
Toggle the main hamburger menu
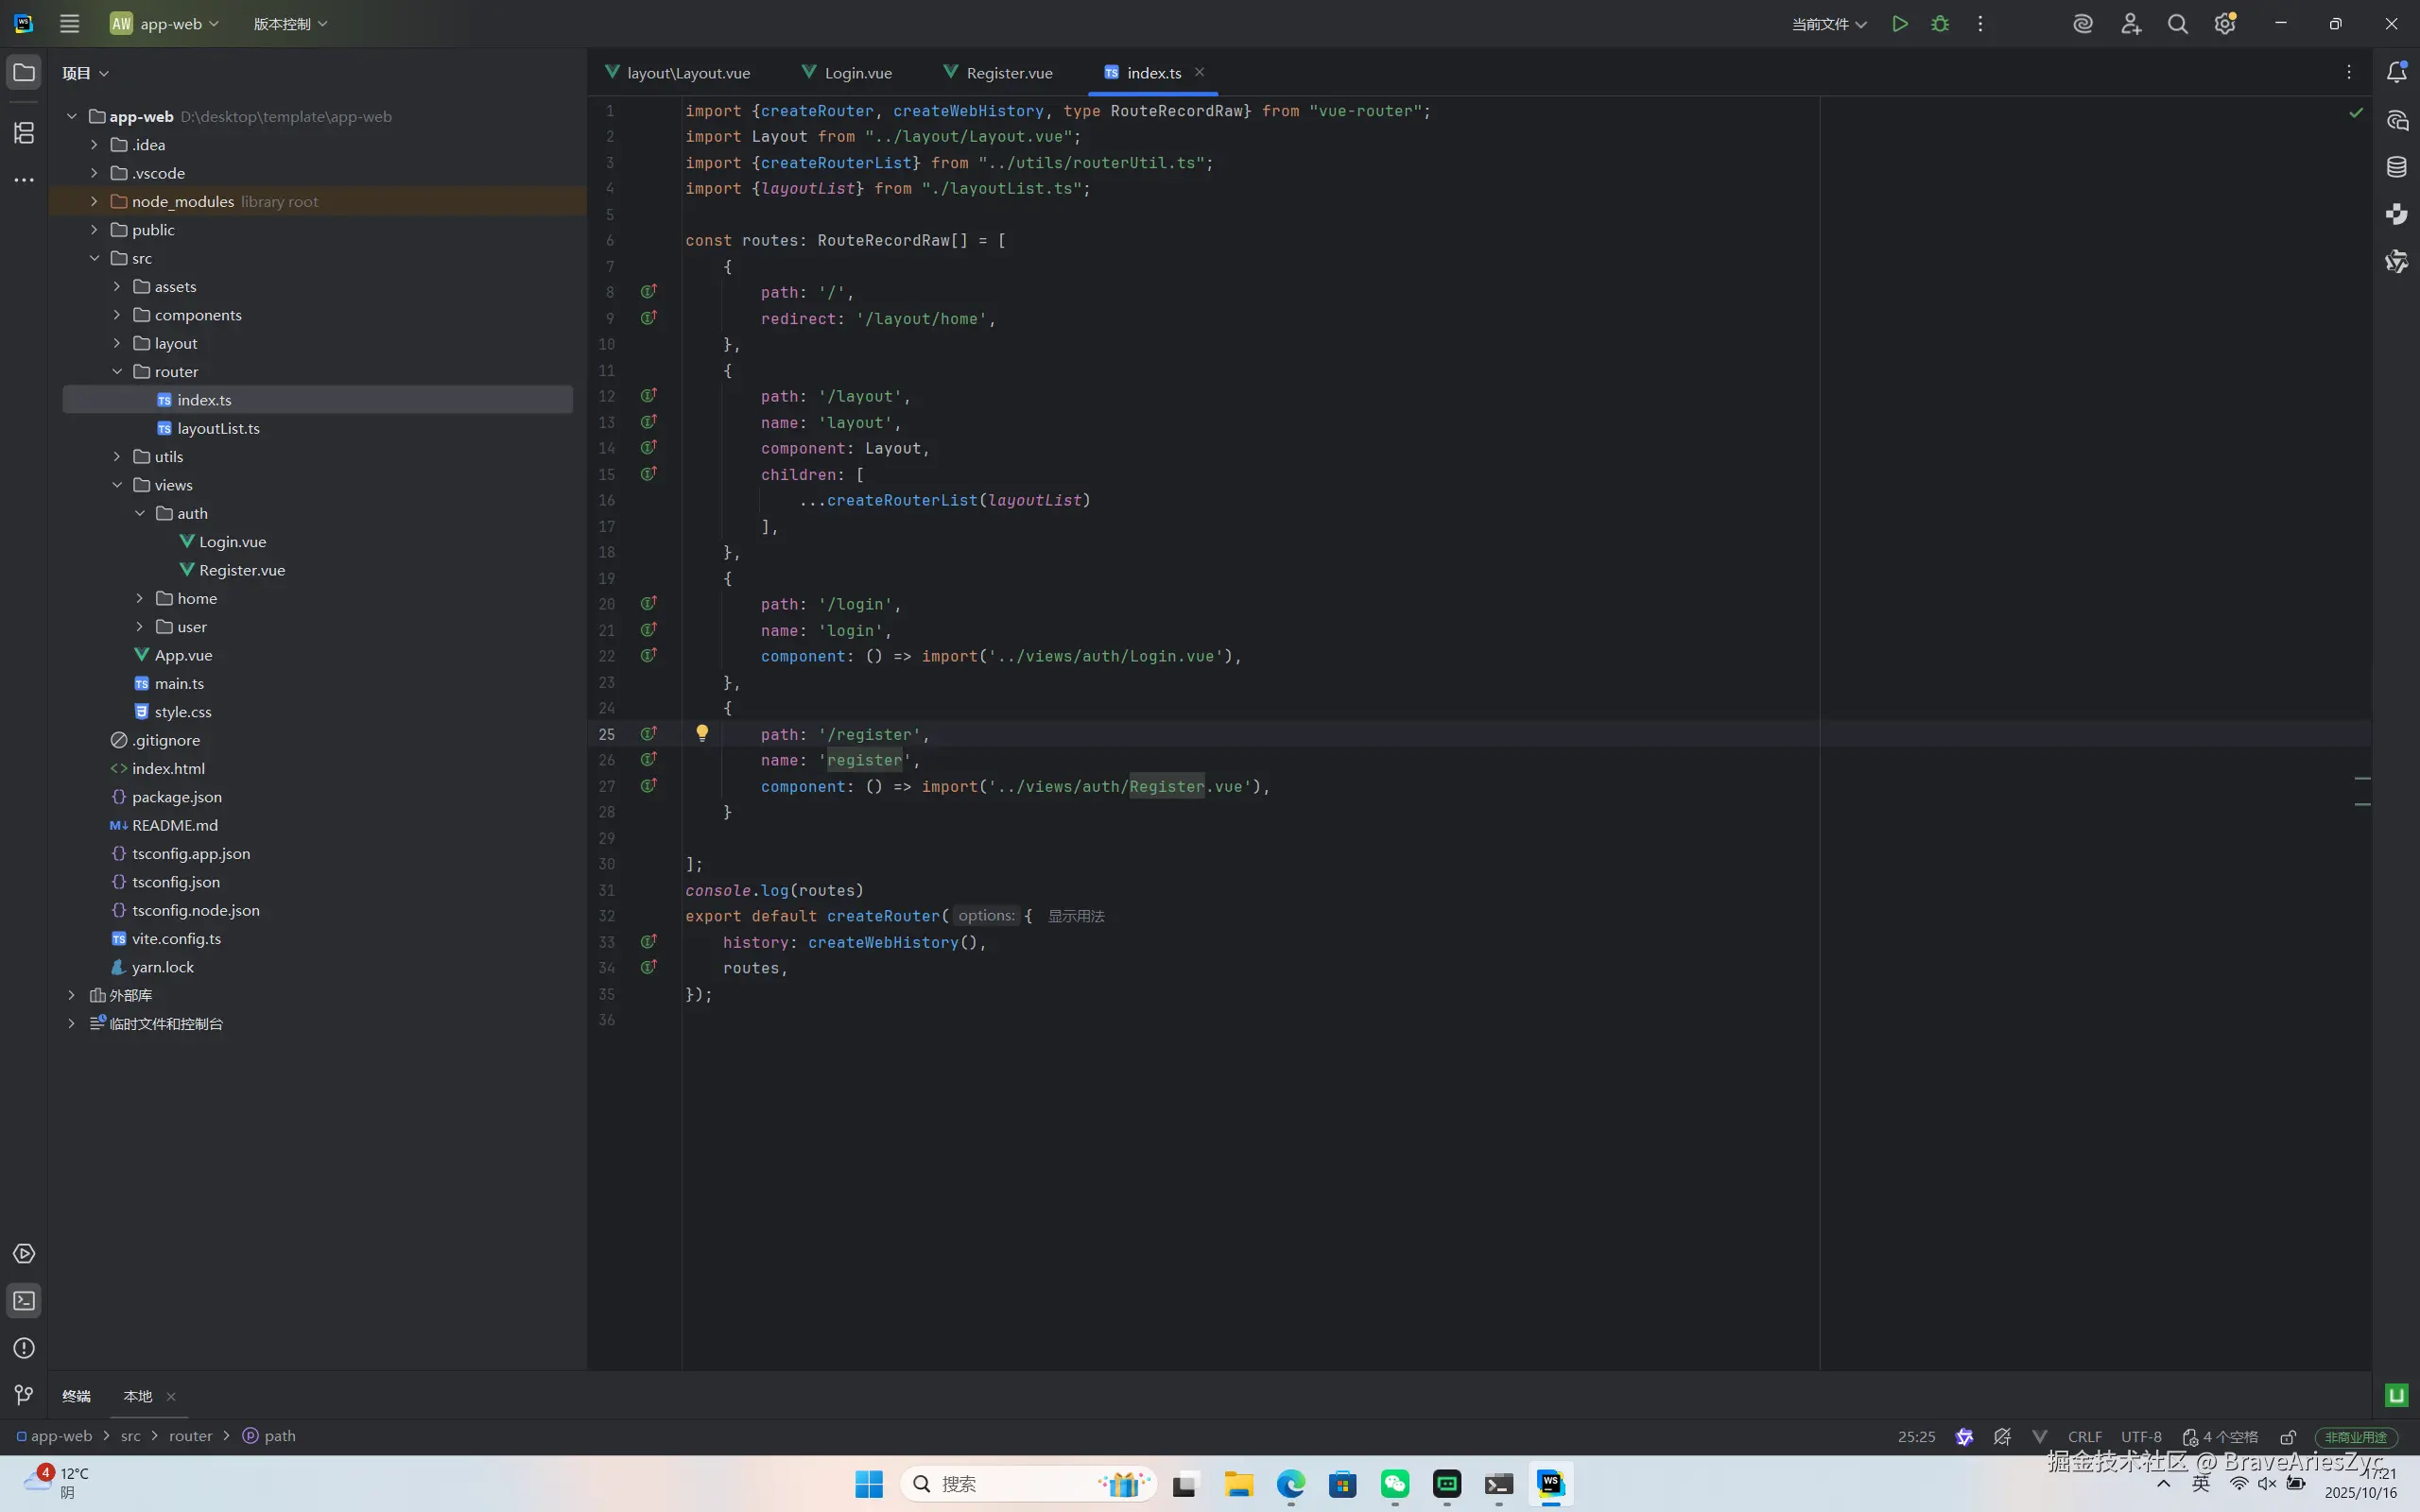click(69, 24)
